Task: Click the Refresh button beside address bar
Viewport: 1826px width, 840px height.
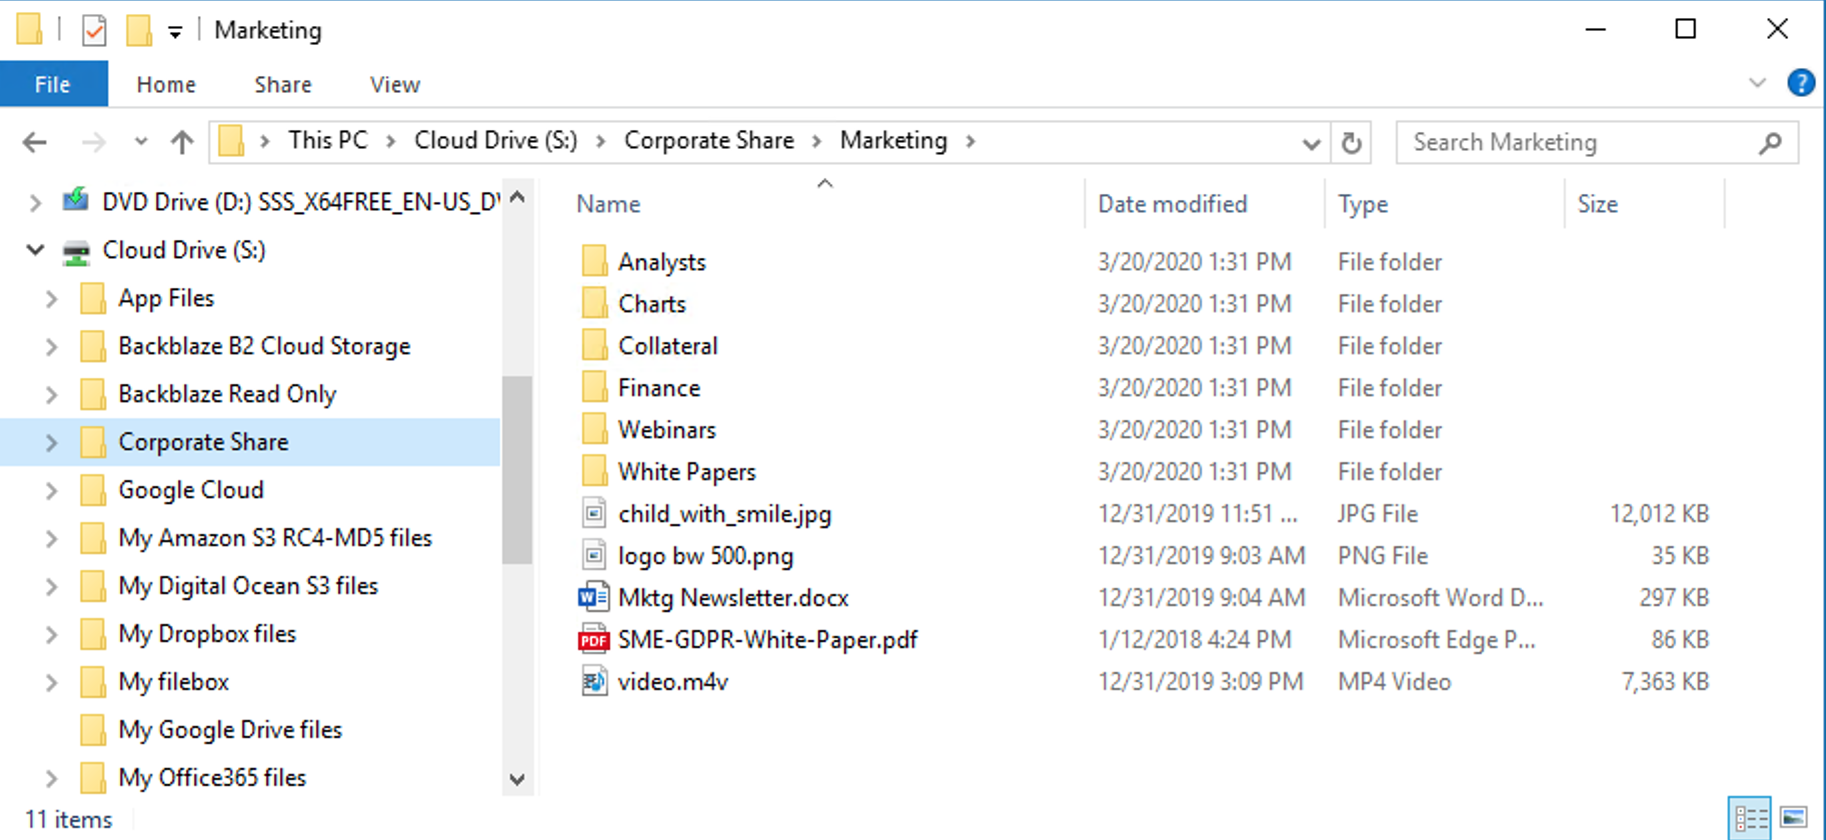Action: click(1351, 143)
